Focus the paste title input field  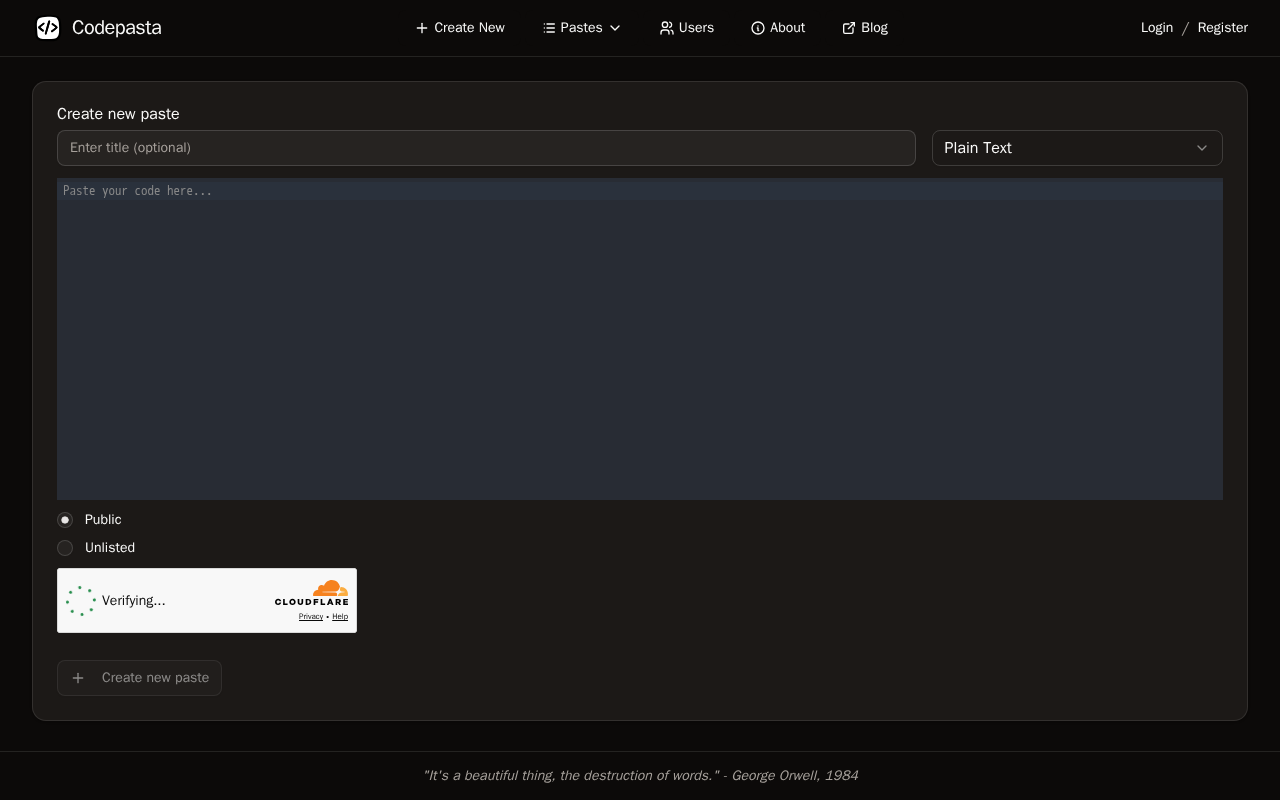486,148
